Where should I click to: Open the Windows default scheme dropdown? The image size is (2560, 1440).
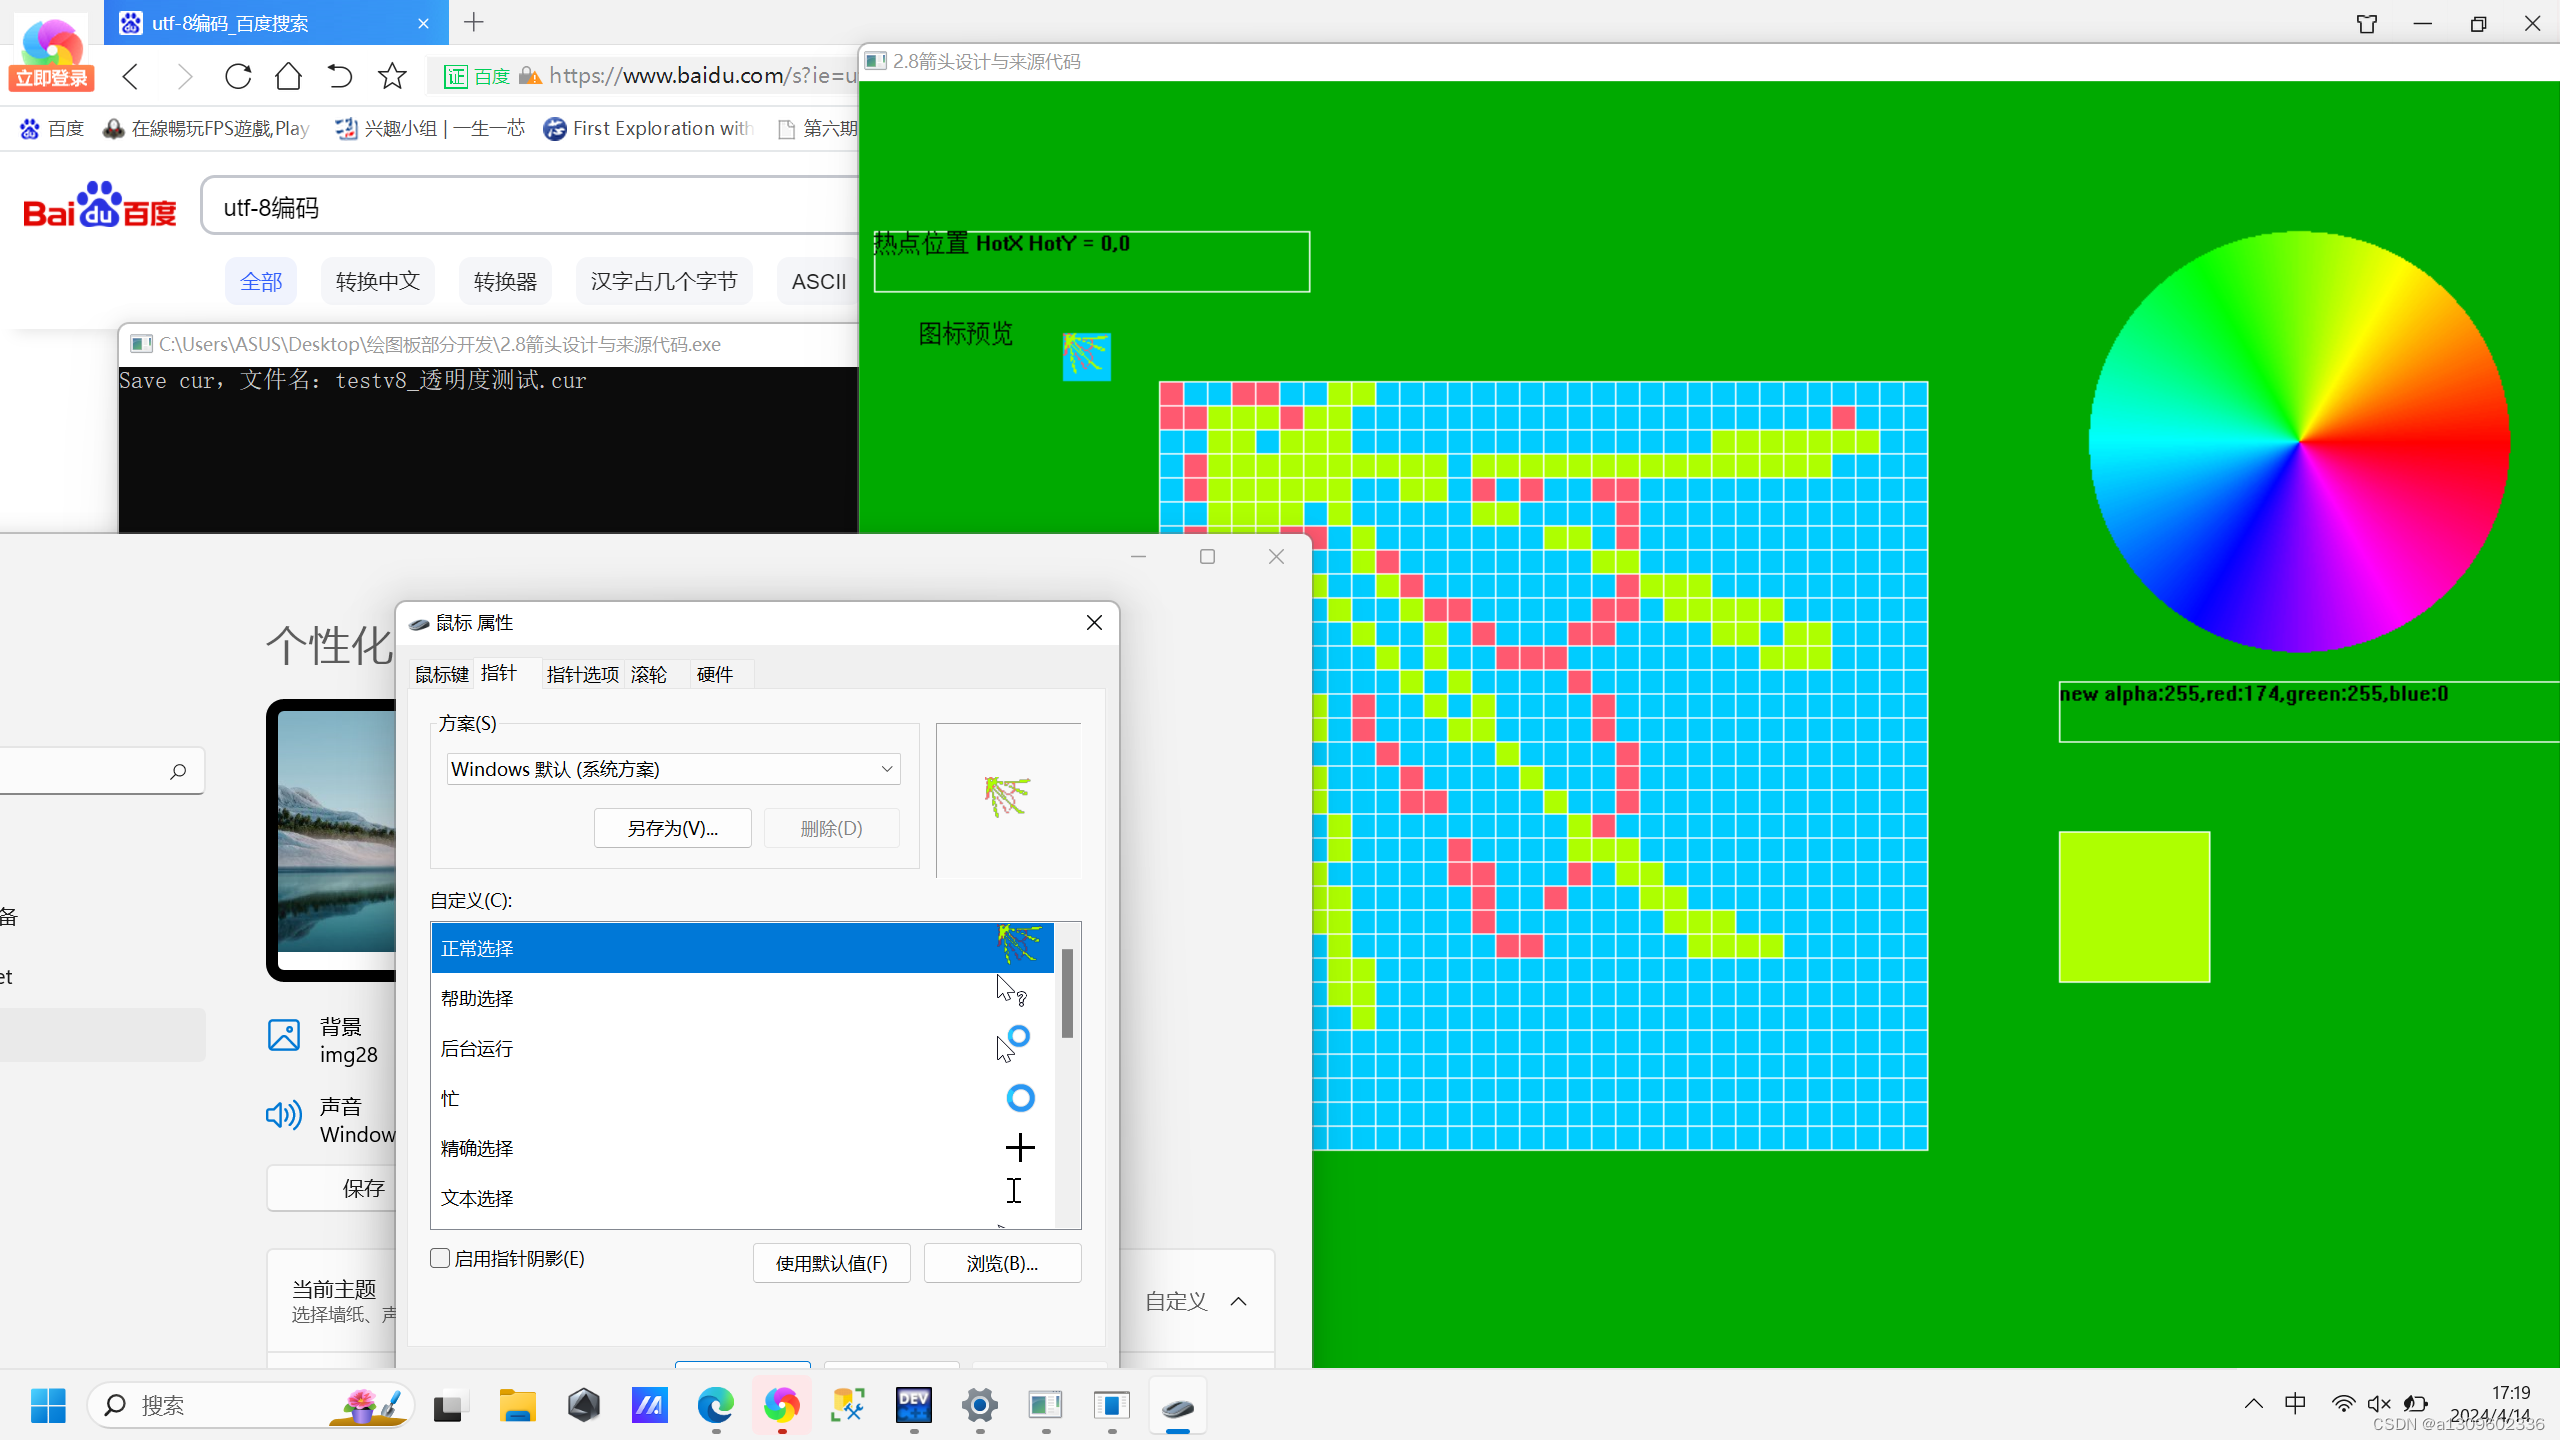click(673, 769)
